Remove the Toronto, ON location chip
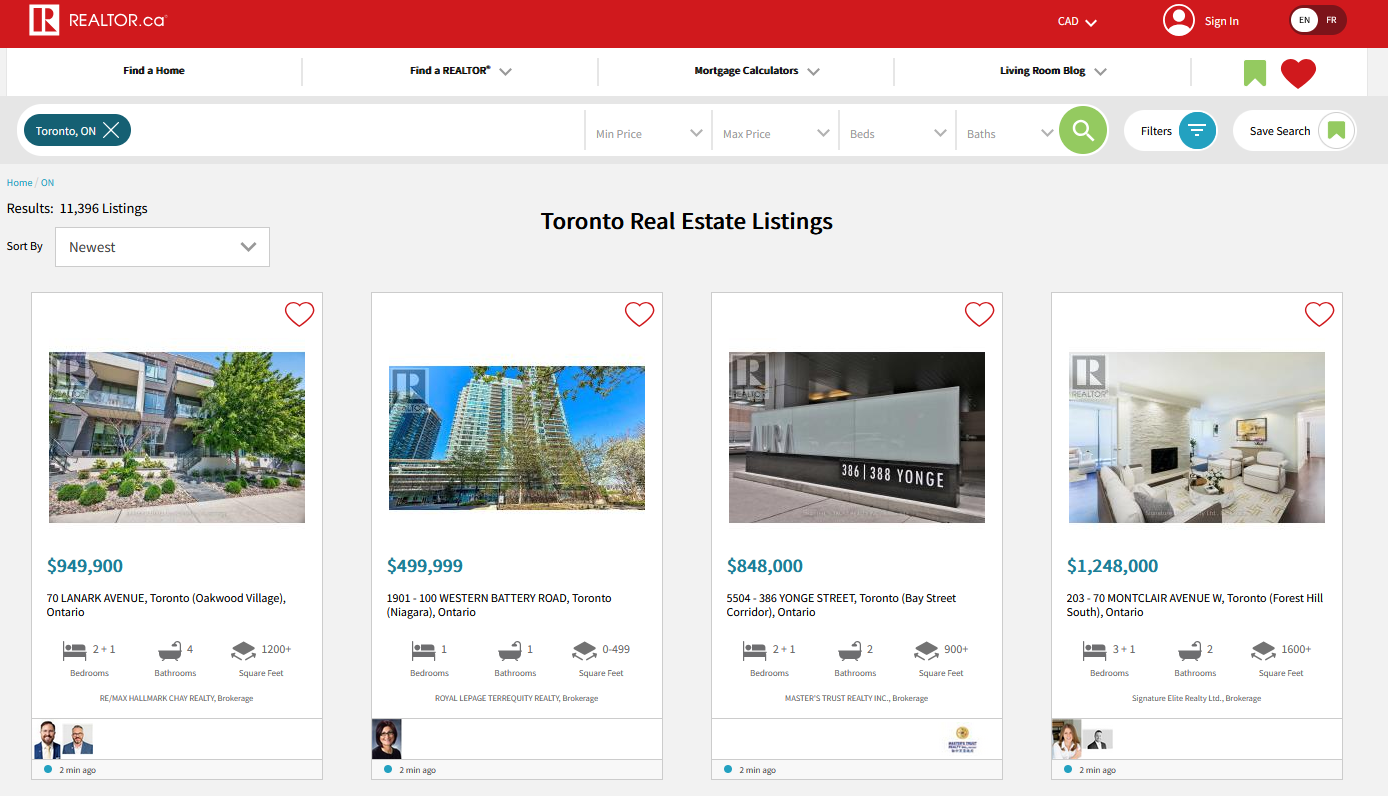1388x796 pixels. [x=111, y=130]
